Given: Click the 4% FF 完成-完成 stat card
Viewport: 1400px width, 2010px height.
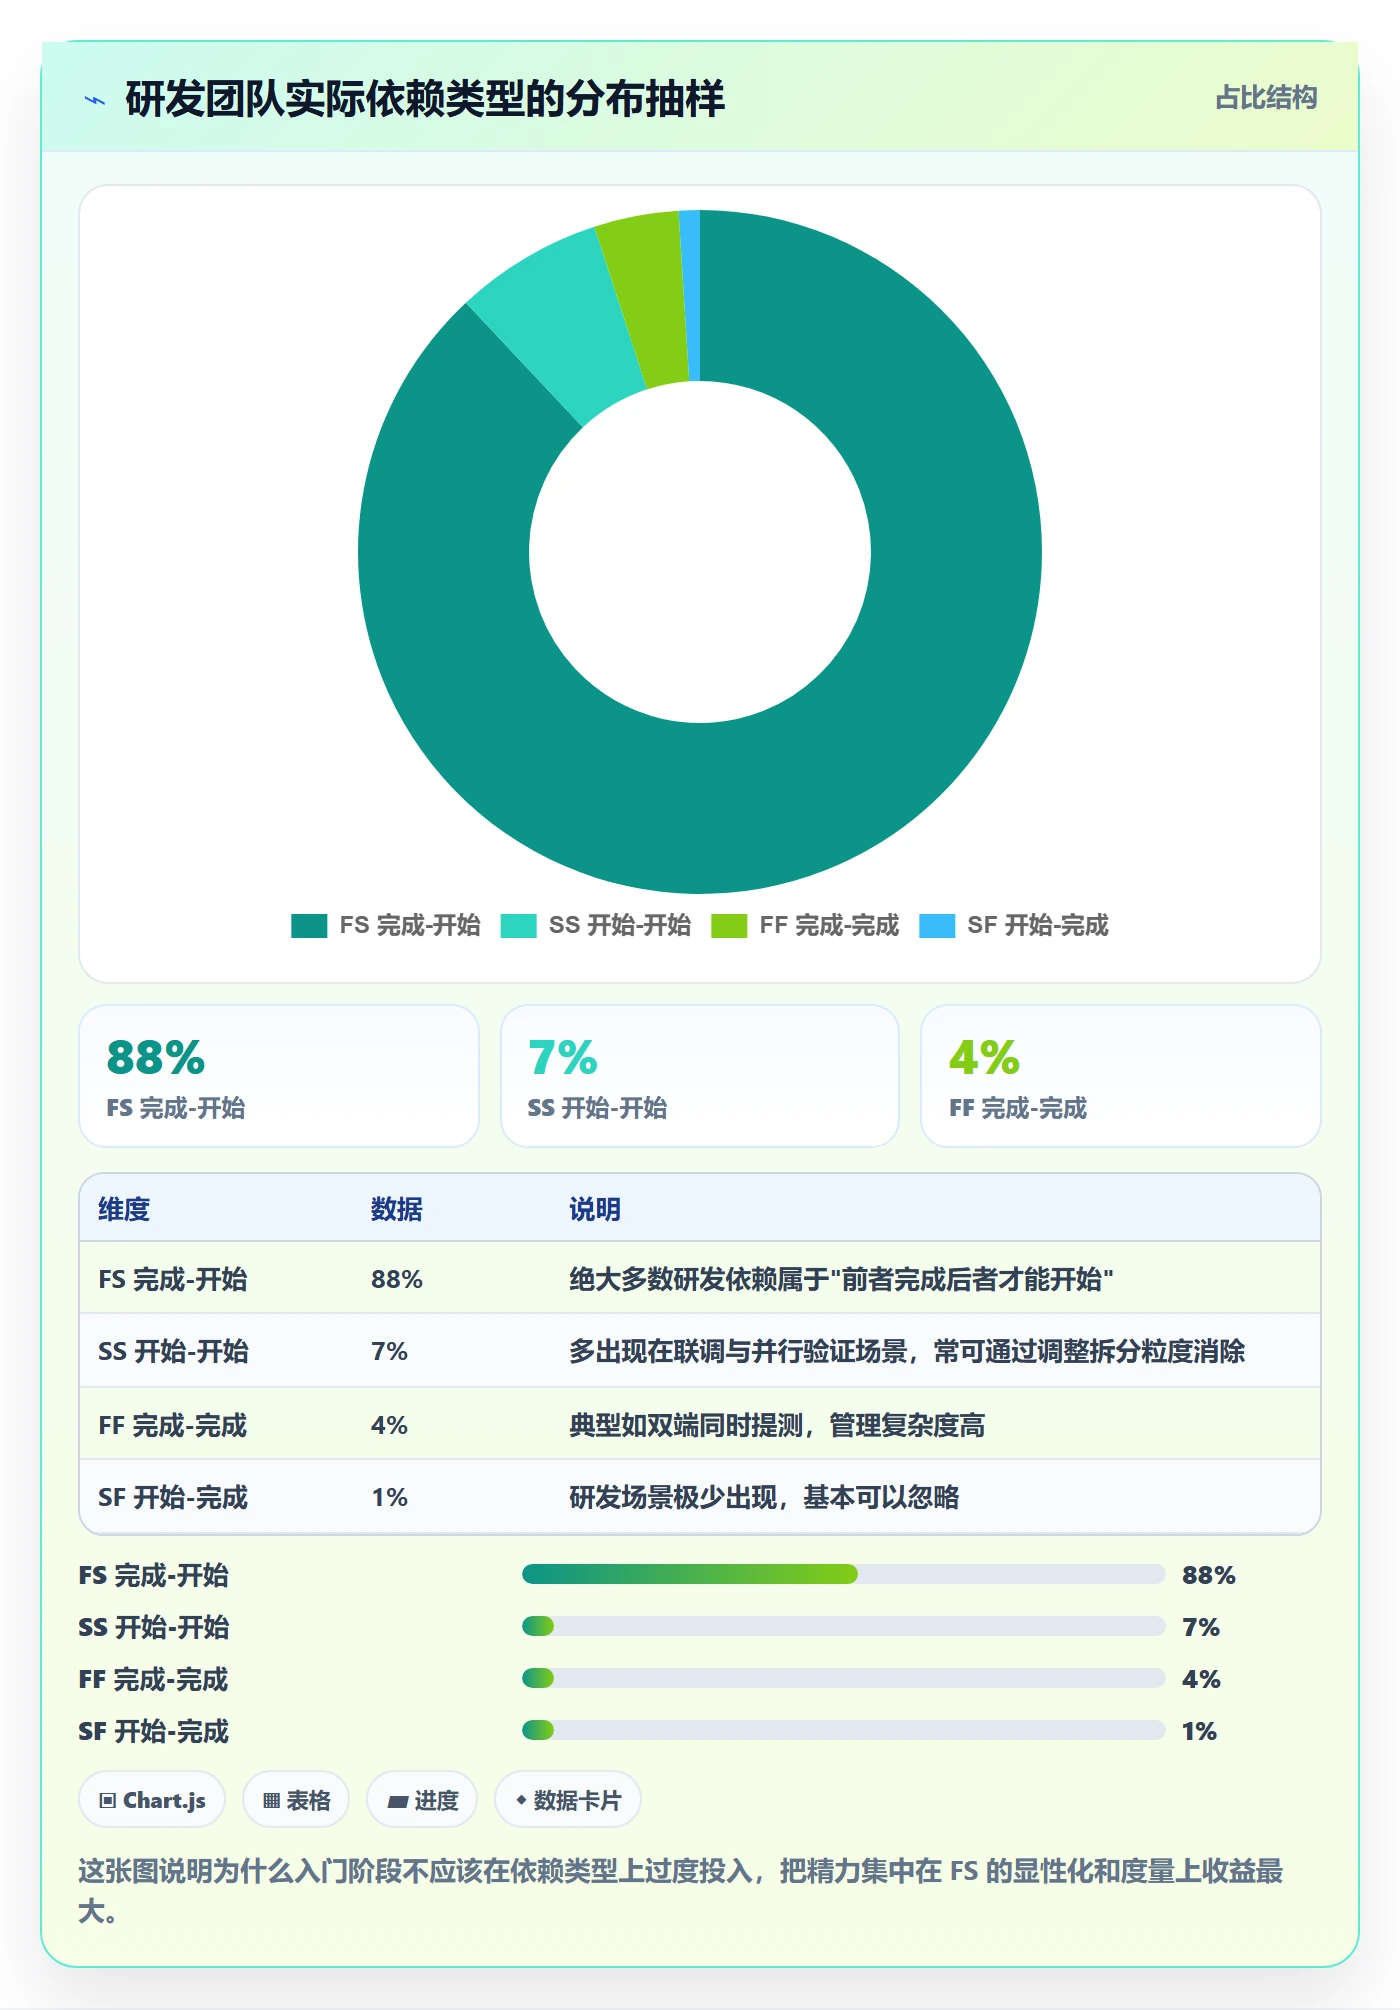Looking at the screenshot, I should 1121,1076.
